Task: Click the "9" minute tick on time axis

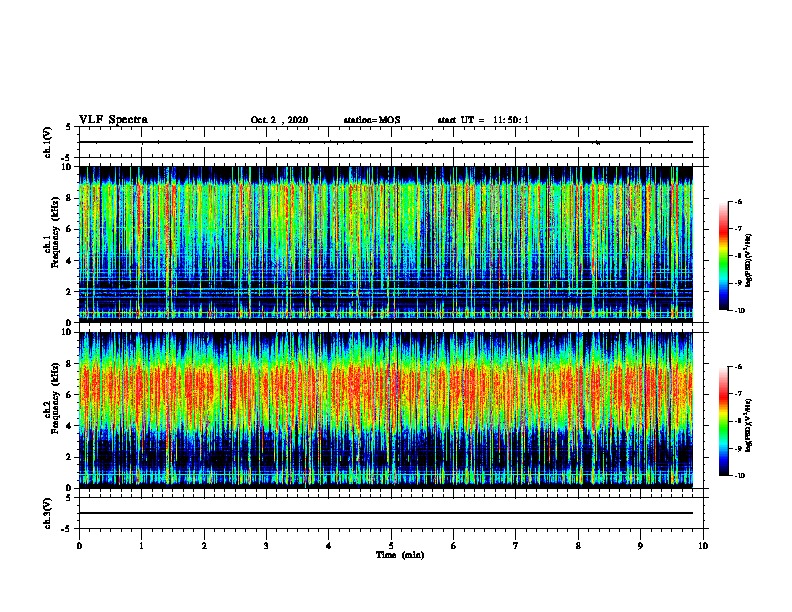Action: 640,546
